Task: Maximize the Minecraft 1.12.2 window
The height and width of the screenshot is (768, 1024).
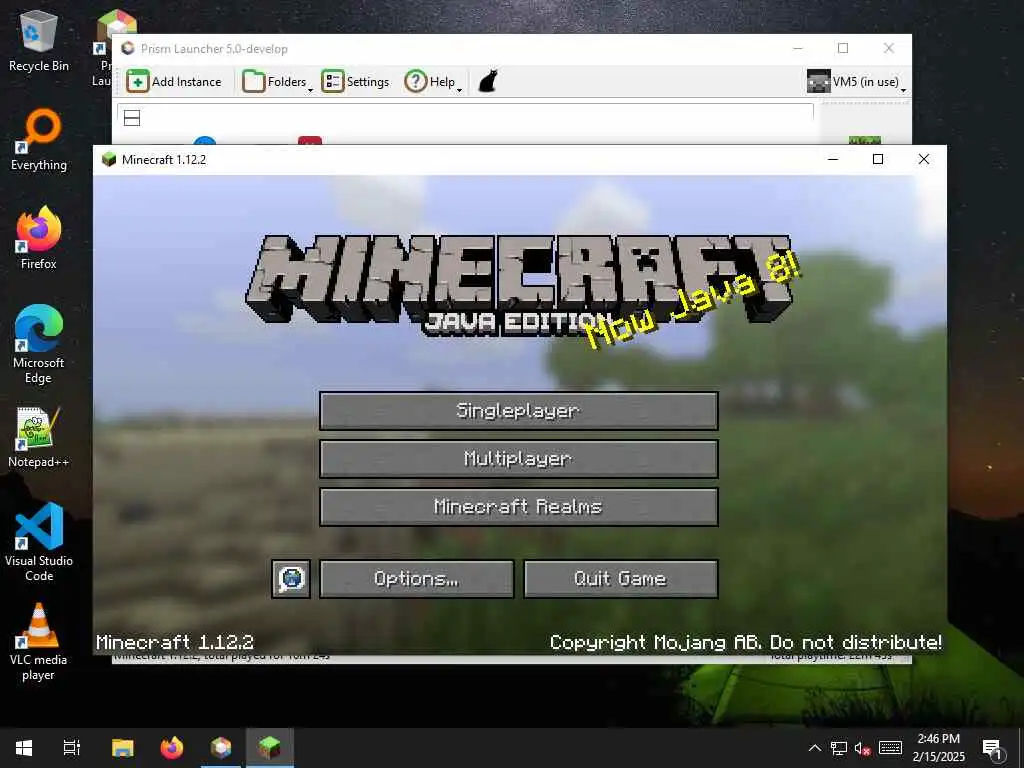Action: click(x=878, y=159)
